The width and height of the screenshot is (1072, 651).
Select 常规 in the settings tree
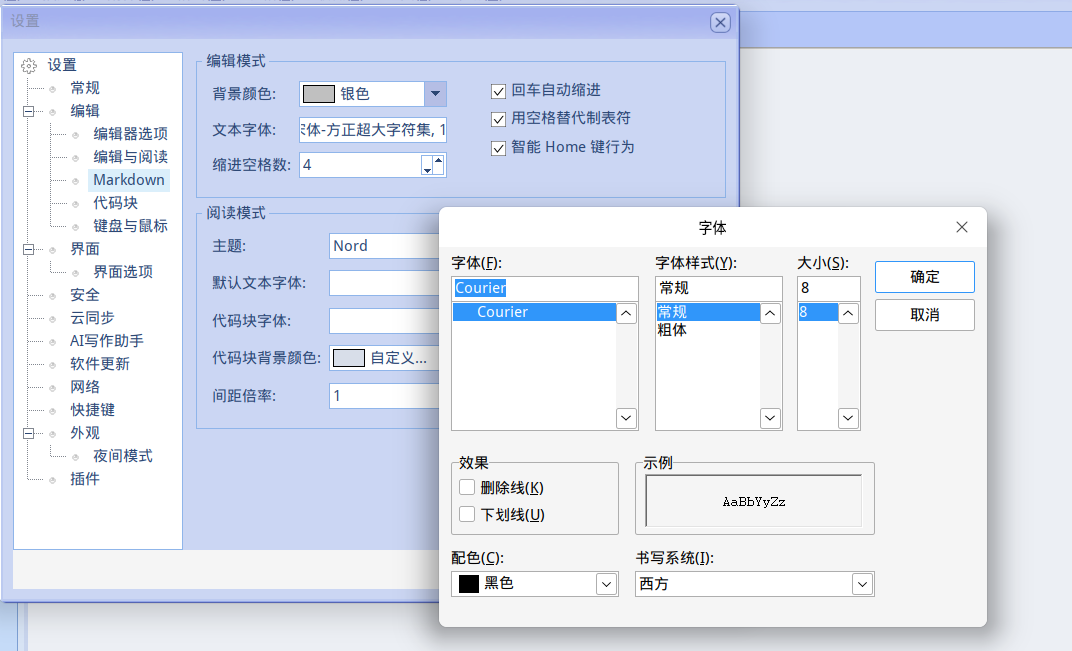[85, 88]
